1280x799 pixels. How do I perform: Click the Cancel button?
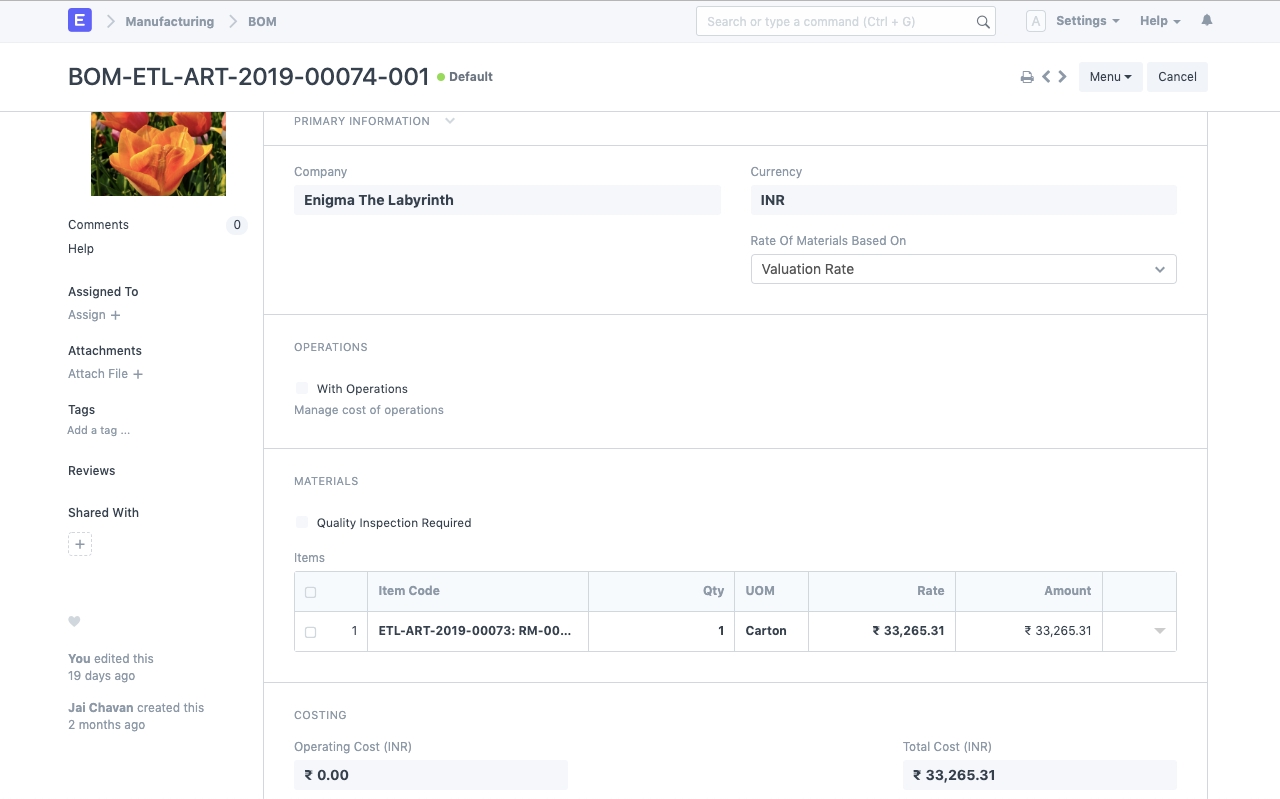tap(1177, 77)
